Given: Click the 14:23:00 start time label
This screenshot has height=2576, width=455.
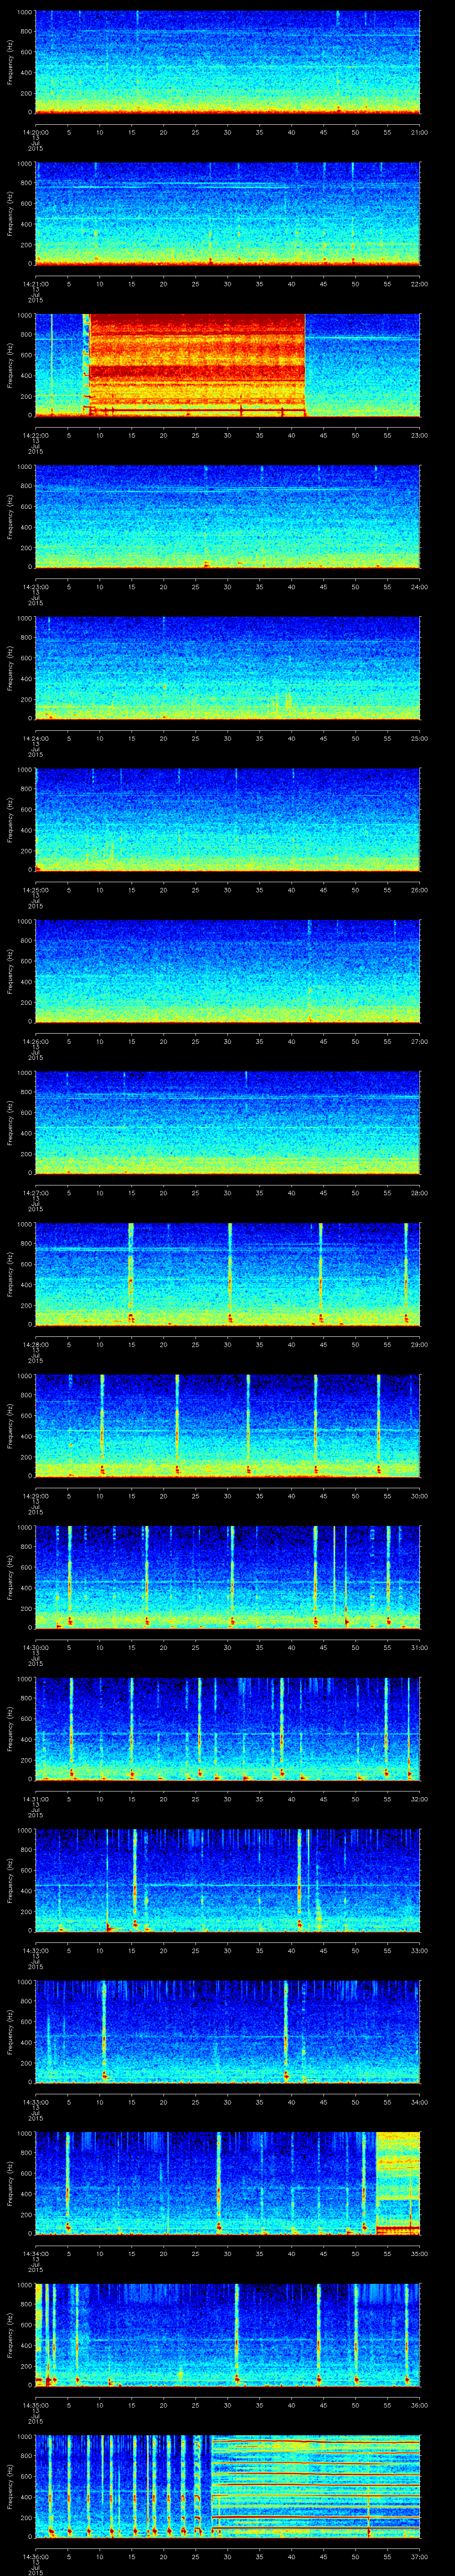Looking at the screenshot, I should coord(35,587).
